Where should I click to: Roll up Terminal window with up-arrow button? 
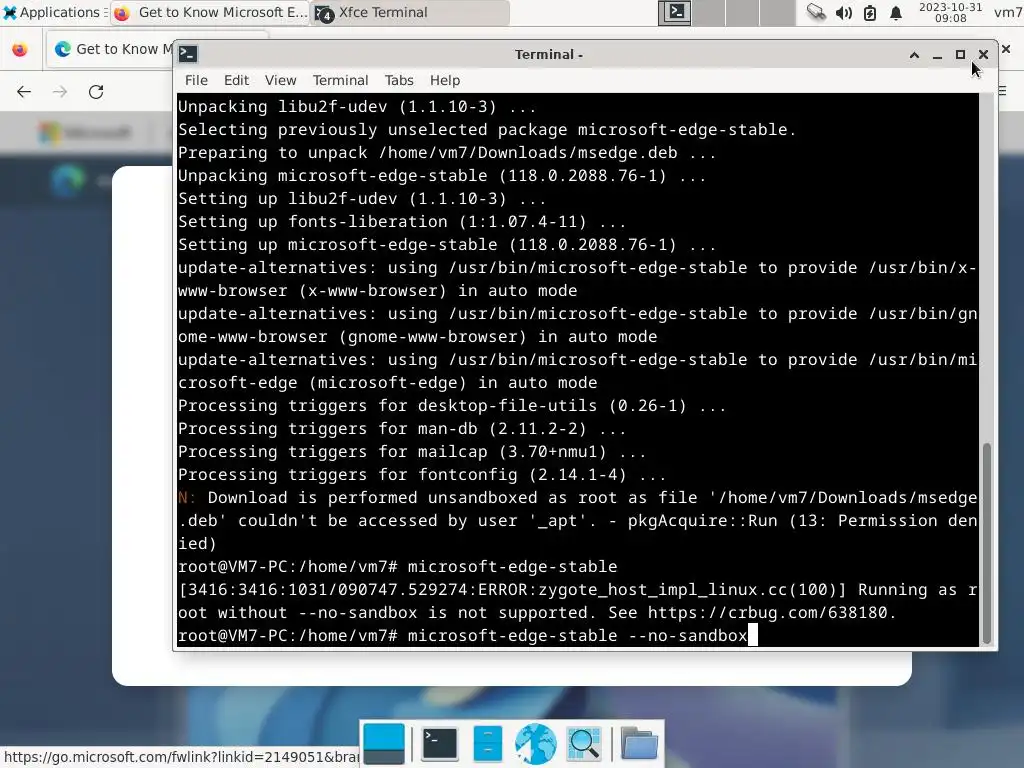tap(914, 55)
